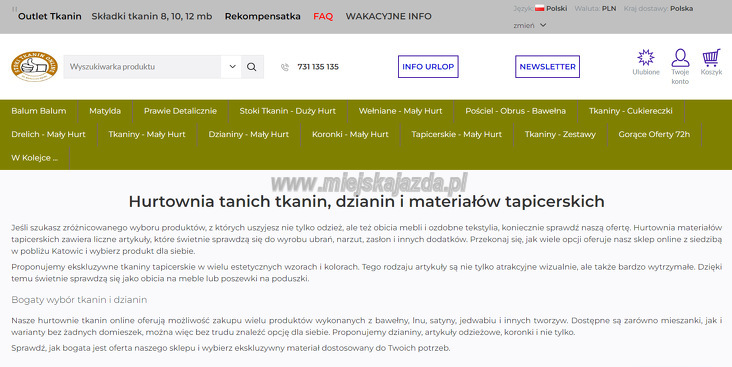Expand the search category dropdown arrow
This screenshot has height=367, width=732.
[x=232, y=67]
